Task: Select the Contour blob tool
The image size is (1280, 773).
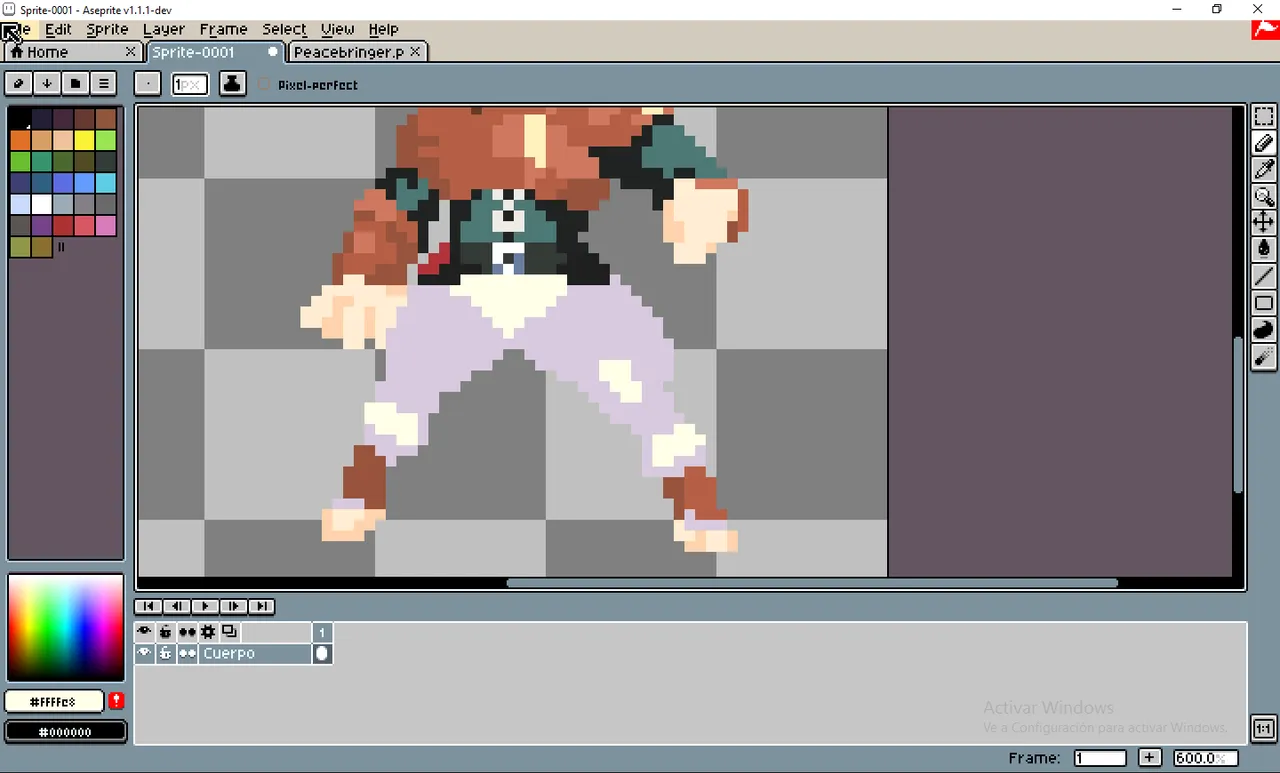Action: click(1264, 330)
